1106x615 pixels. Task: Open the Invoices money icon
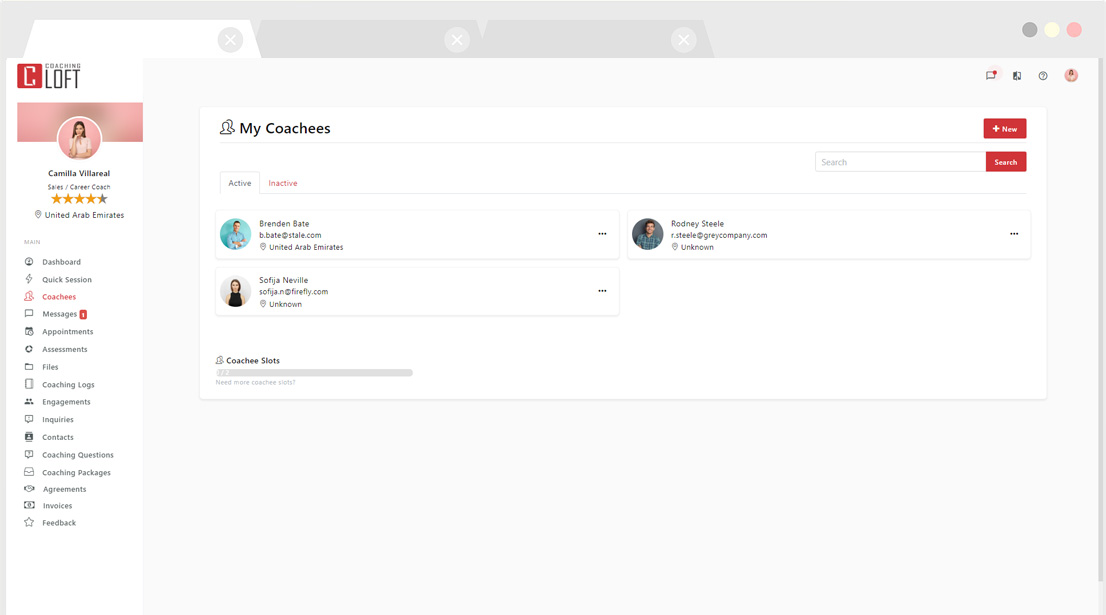tap(29, 505)
